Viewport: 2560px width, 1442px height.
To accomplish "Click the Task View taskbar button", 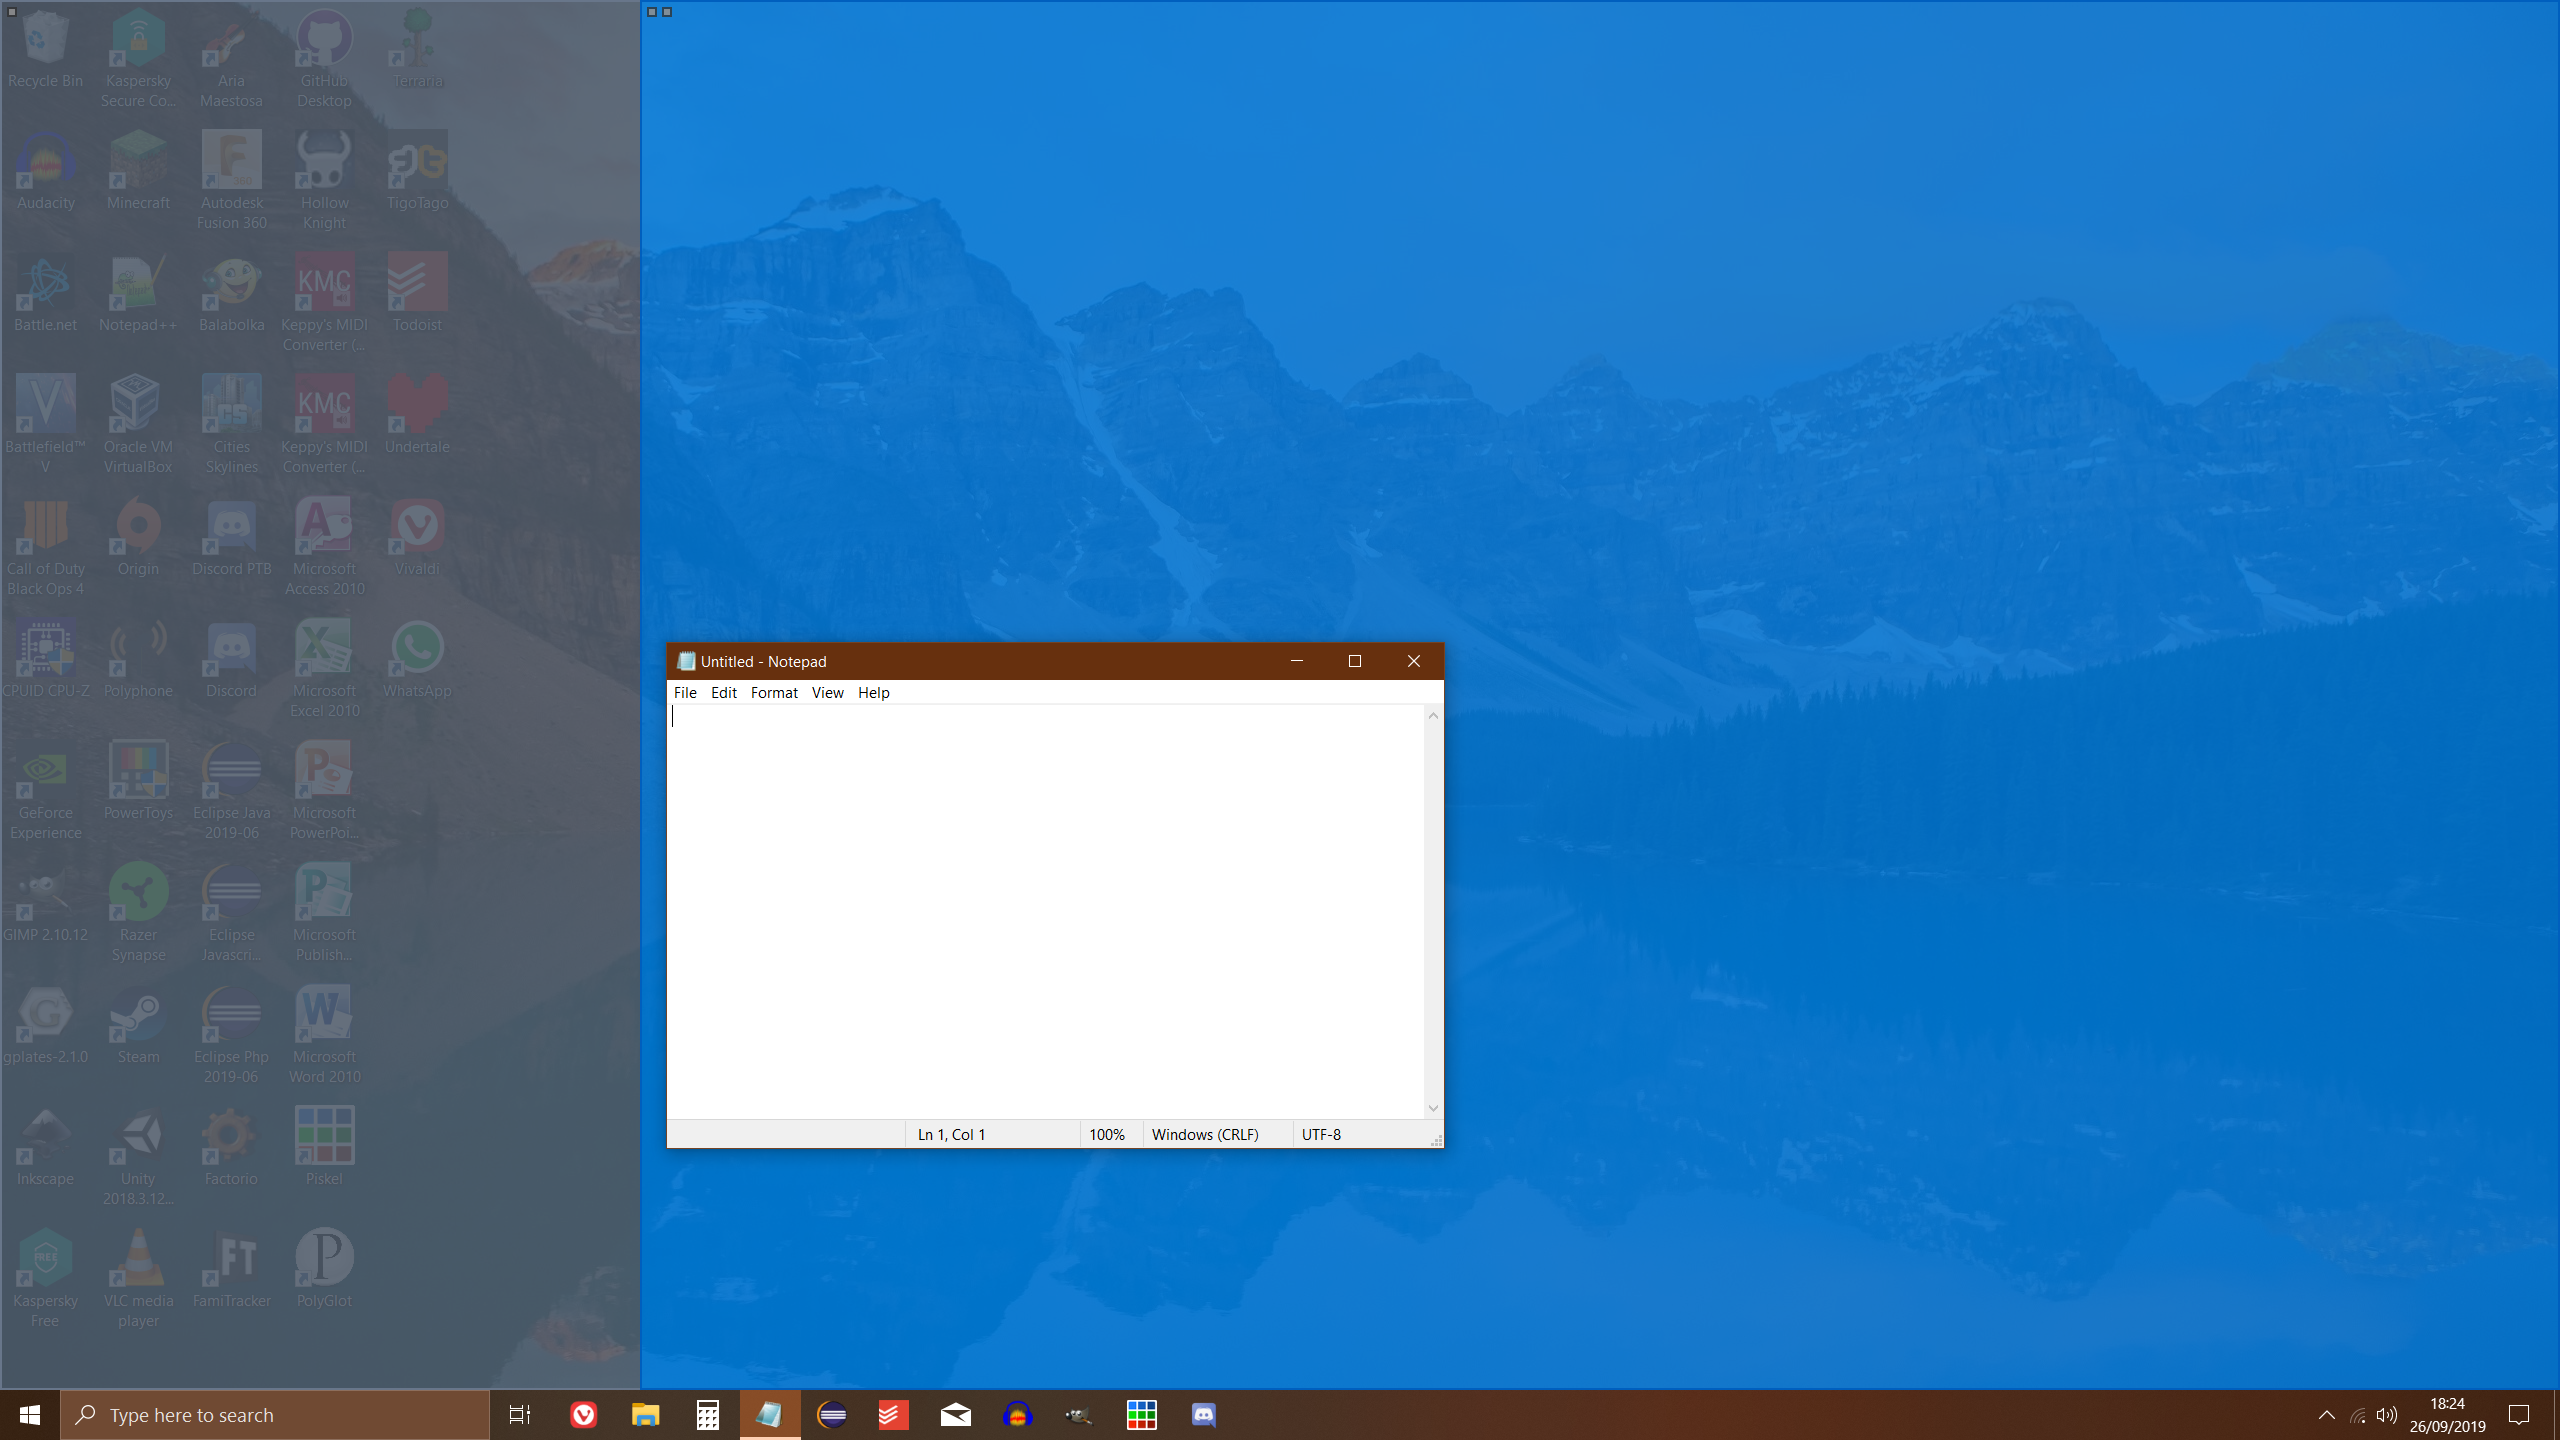I will [x=519, y=1414].
